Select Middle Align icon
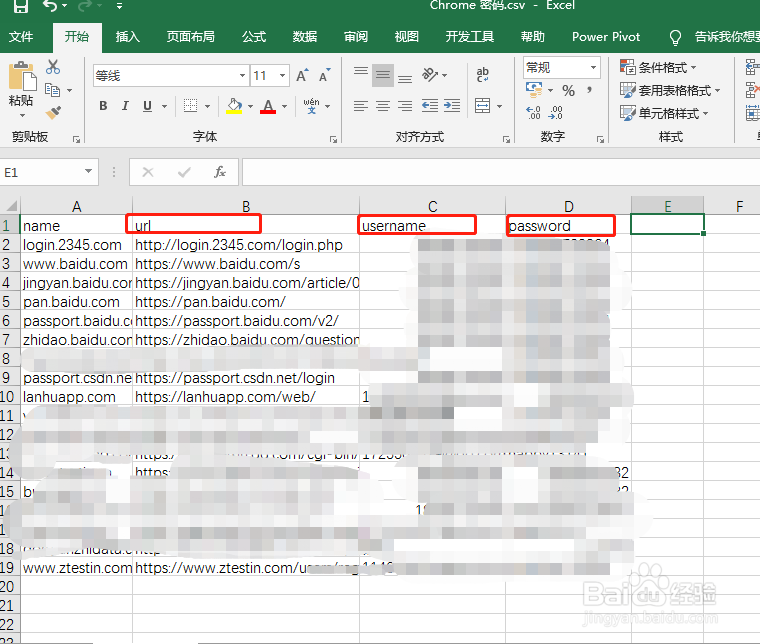The image size is (760, 644). tap(383, 75)
